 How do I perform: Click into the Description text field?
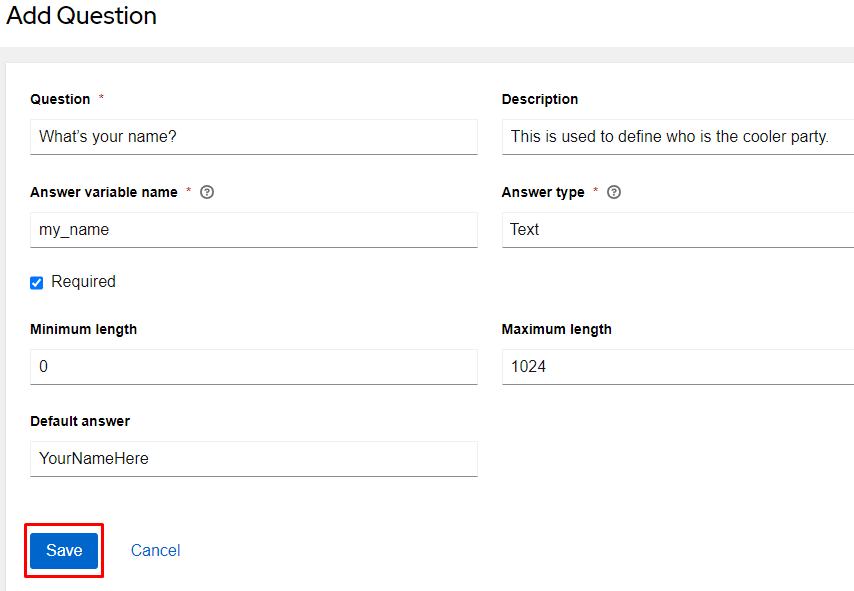point(677,137)
